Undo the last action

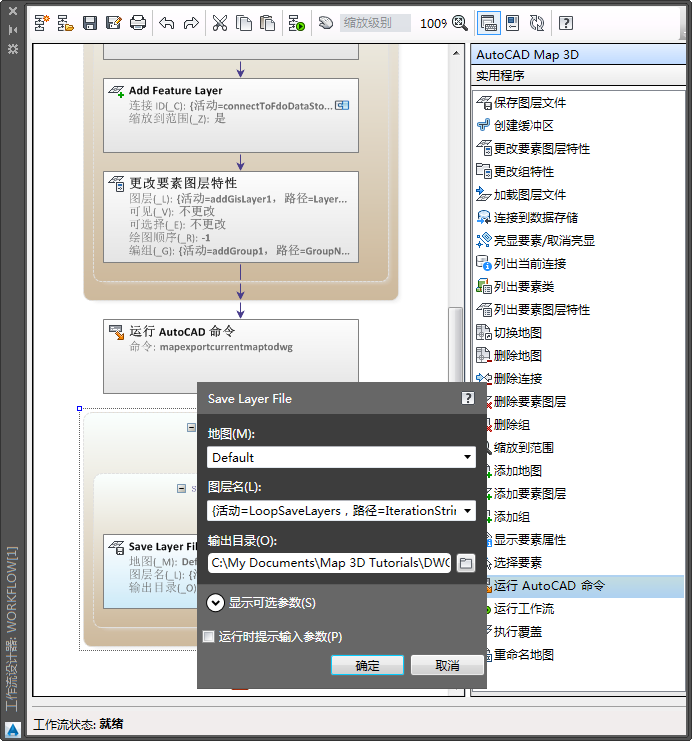tap(167, 23)
